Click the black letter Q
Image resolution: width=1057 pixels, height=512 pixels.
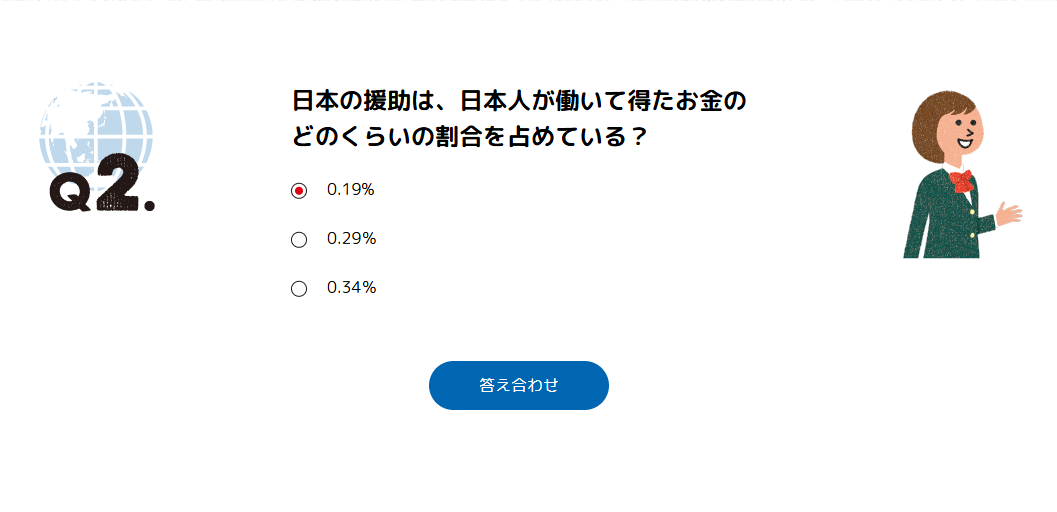point(71,194)
